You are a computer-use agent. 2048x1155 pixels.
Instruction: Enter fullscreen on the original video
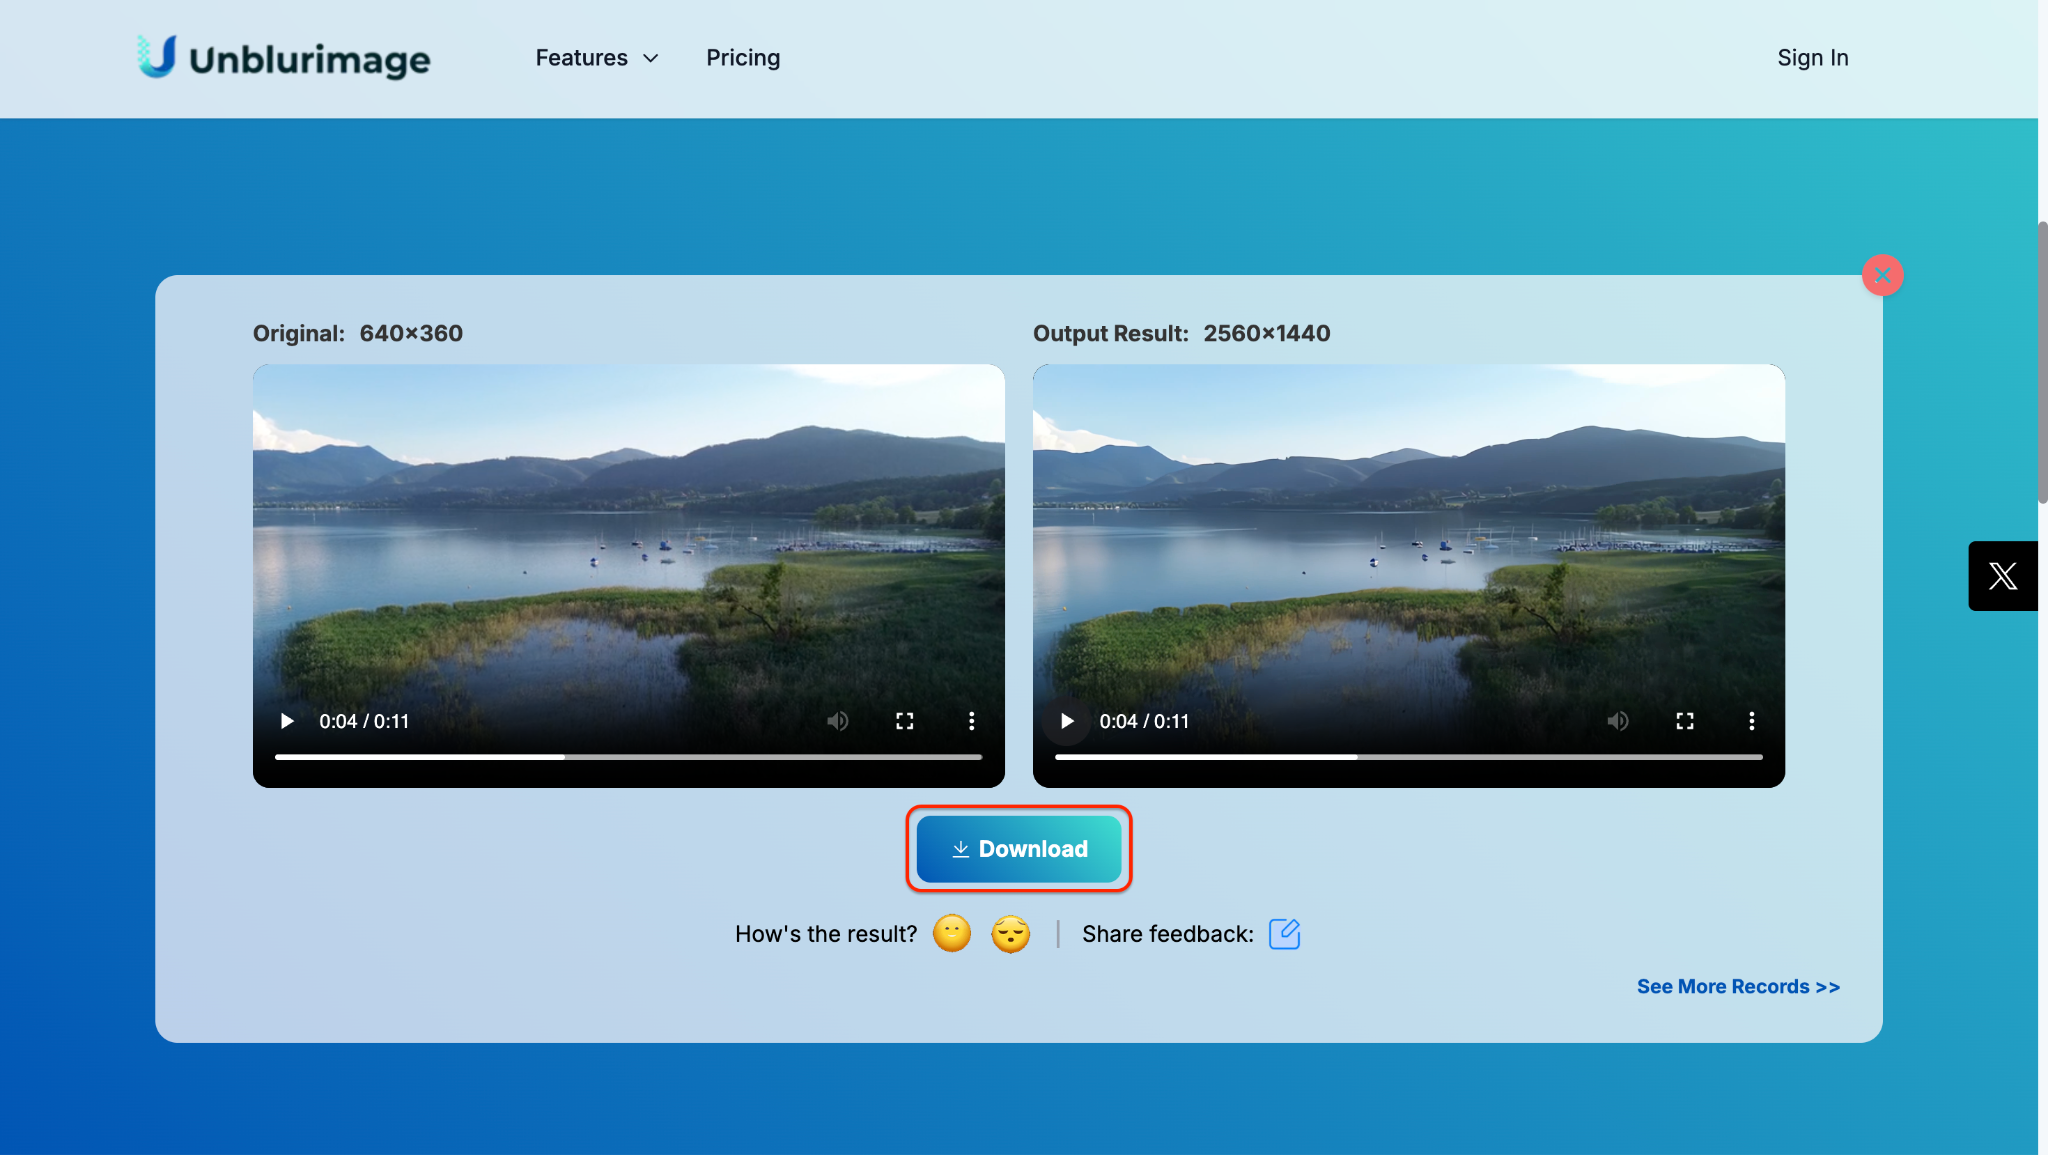[904, 721]
